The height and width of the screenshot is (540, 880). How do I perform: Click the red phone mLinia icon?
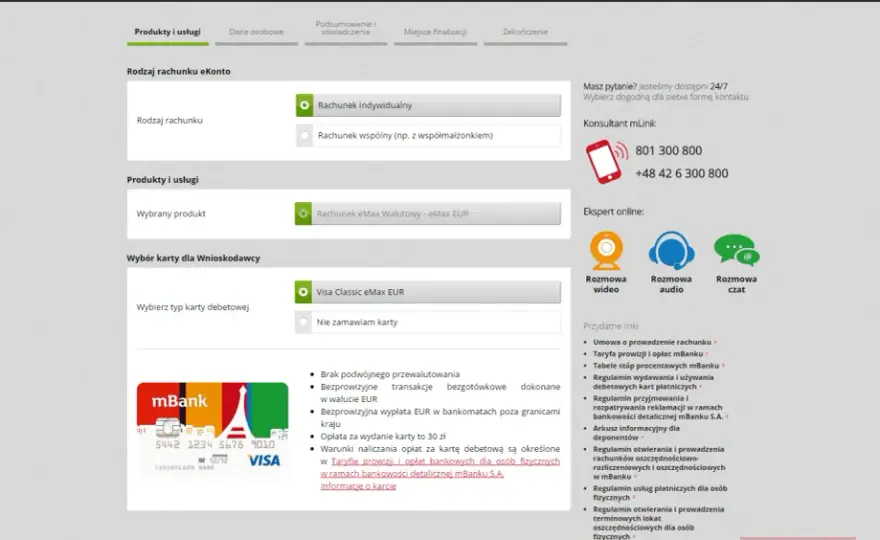606,162
